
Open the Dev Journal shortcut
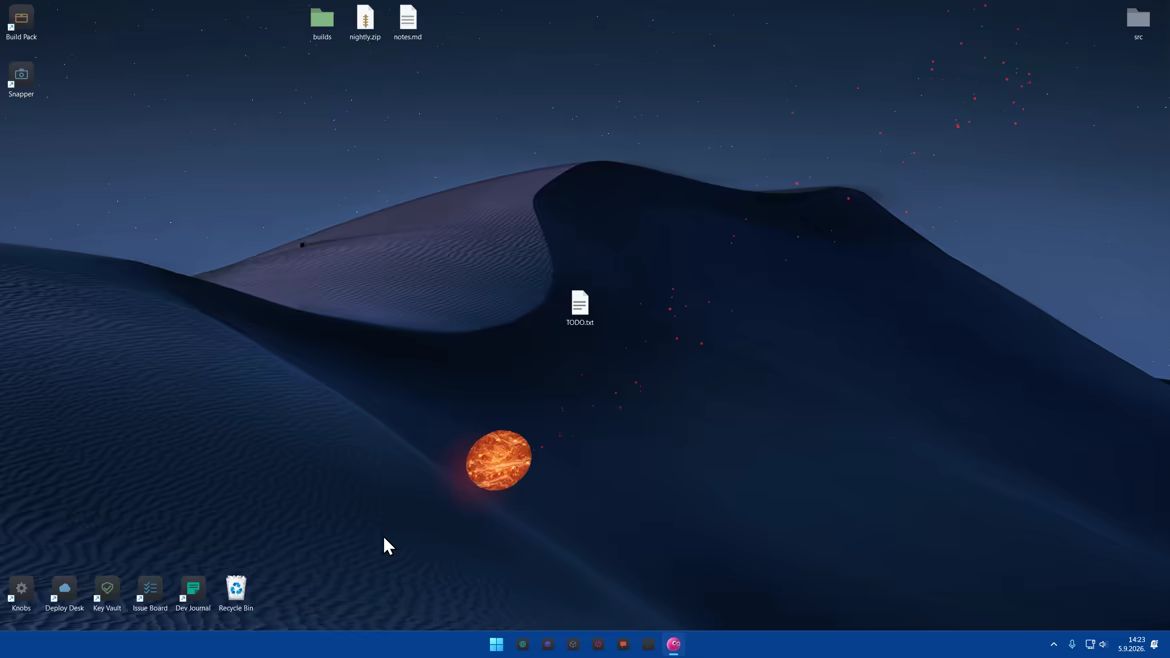(193, 594)
